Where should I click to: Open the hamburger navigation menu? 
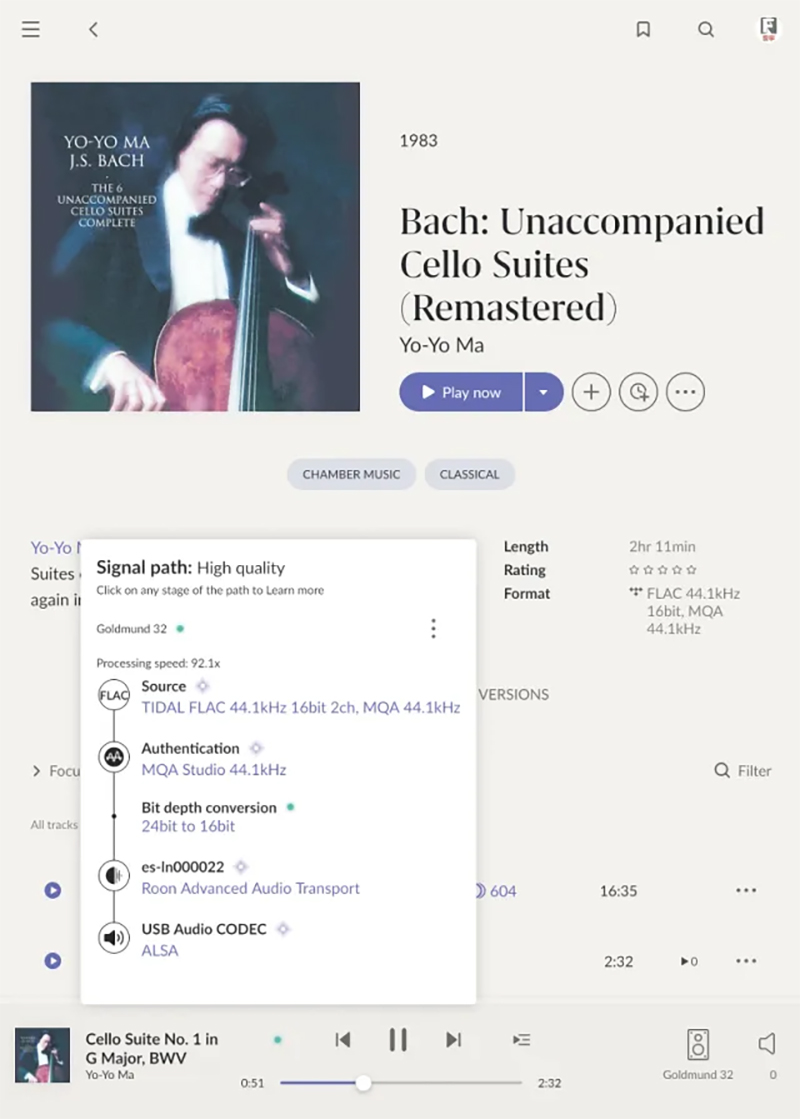[31, 29]
